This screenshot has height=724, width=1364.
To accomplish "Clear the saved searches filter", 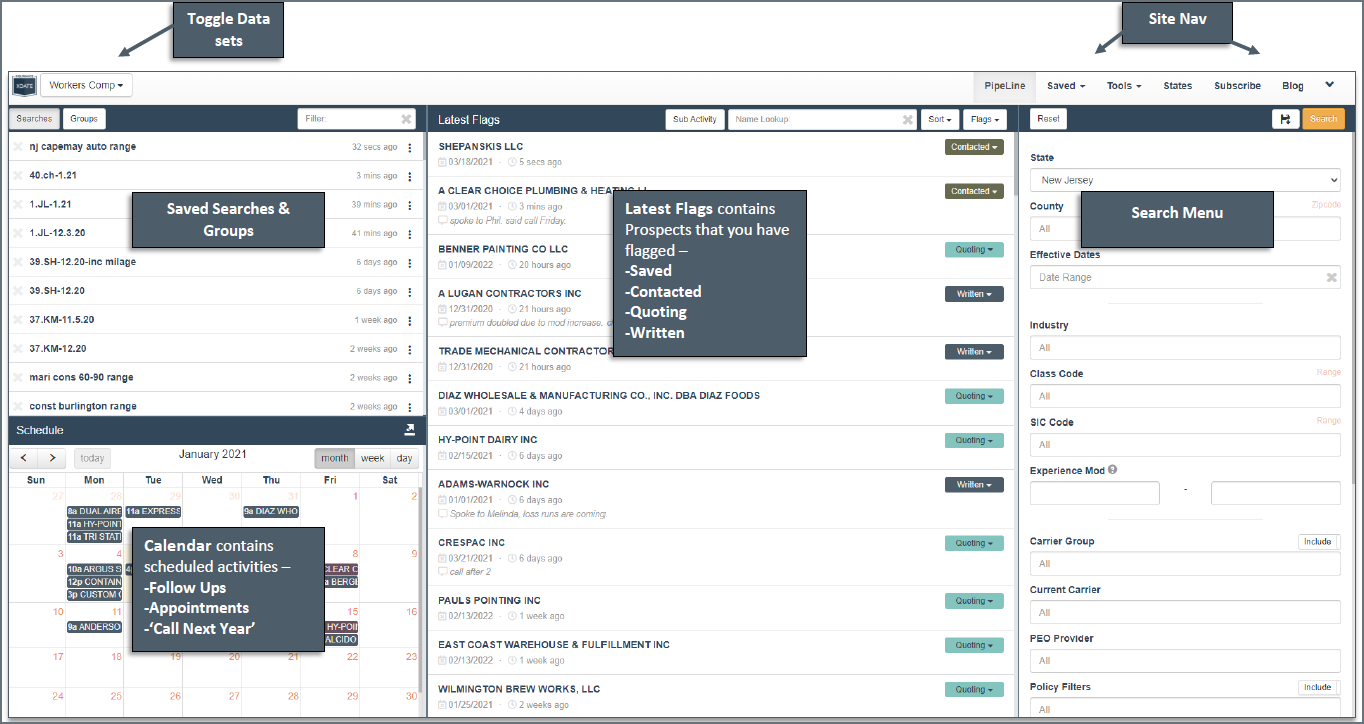I will point(407,119).
